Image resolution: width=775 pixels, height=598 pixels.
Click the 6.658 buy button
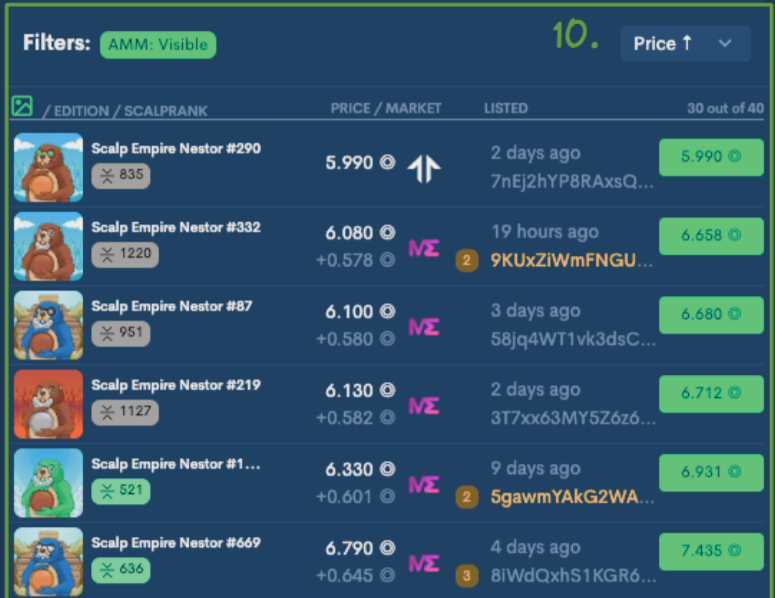tap(711, 236)
